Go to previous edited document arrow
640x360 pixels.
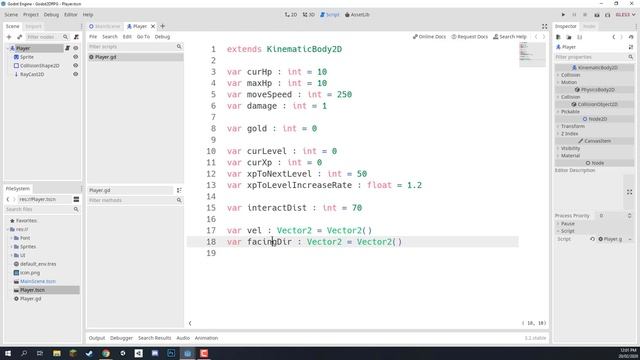click(536, 37)
